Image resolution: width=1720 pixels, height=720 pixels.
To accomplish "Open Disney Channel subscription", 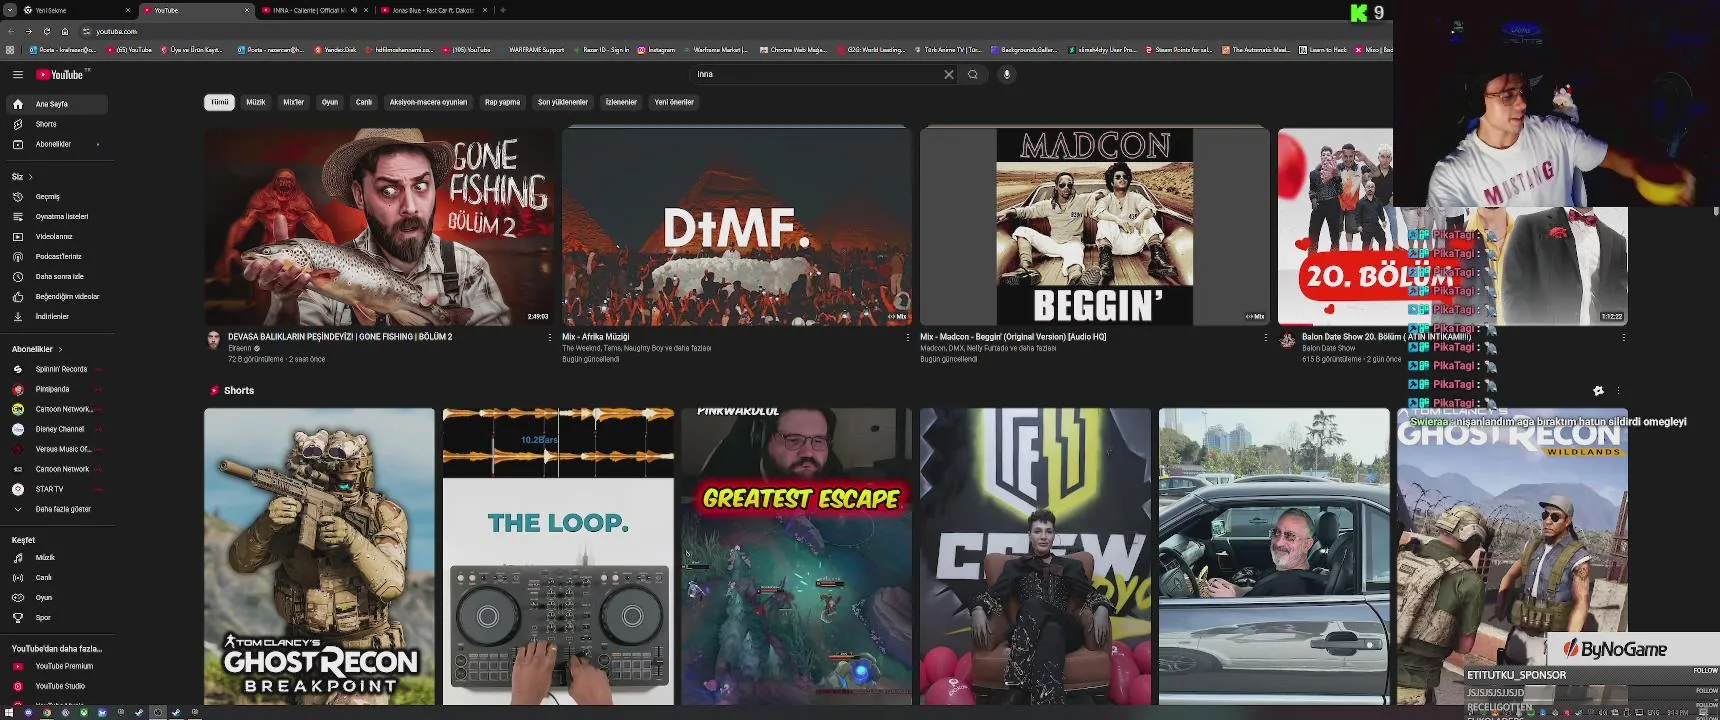I will (56, 429).
